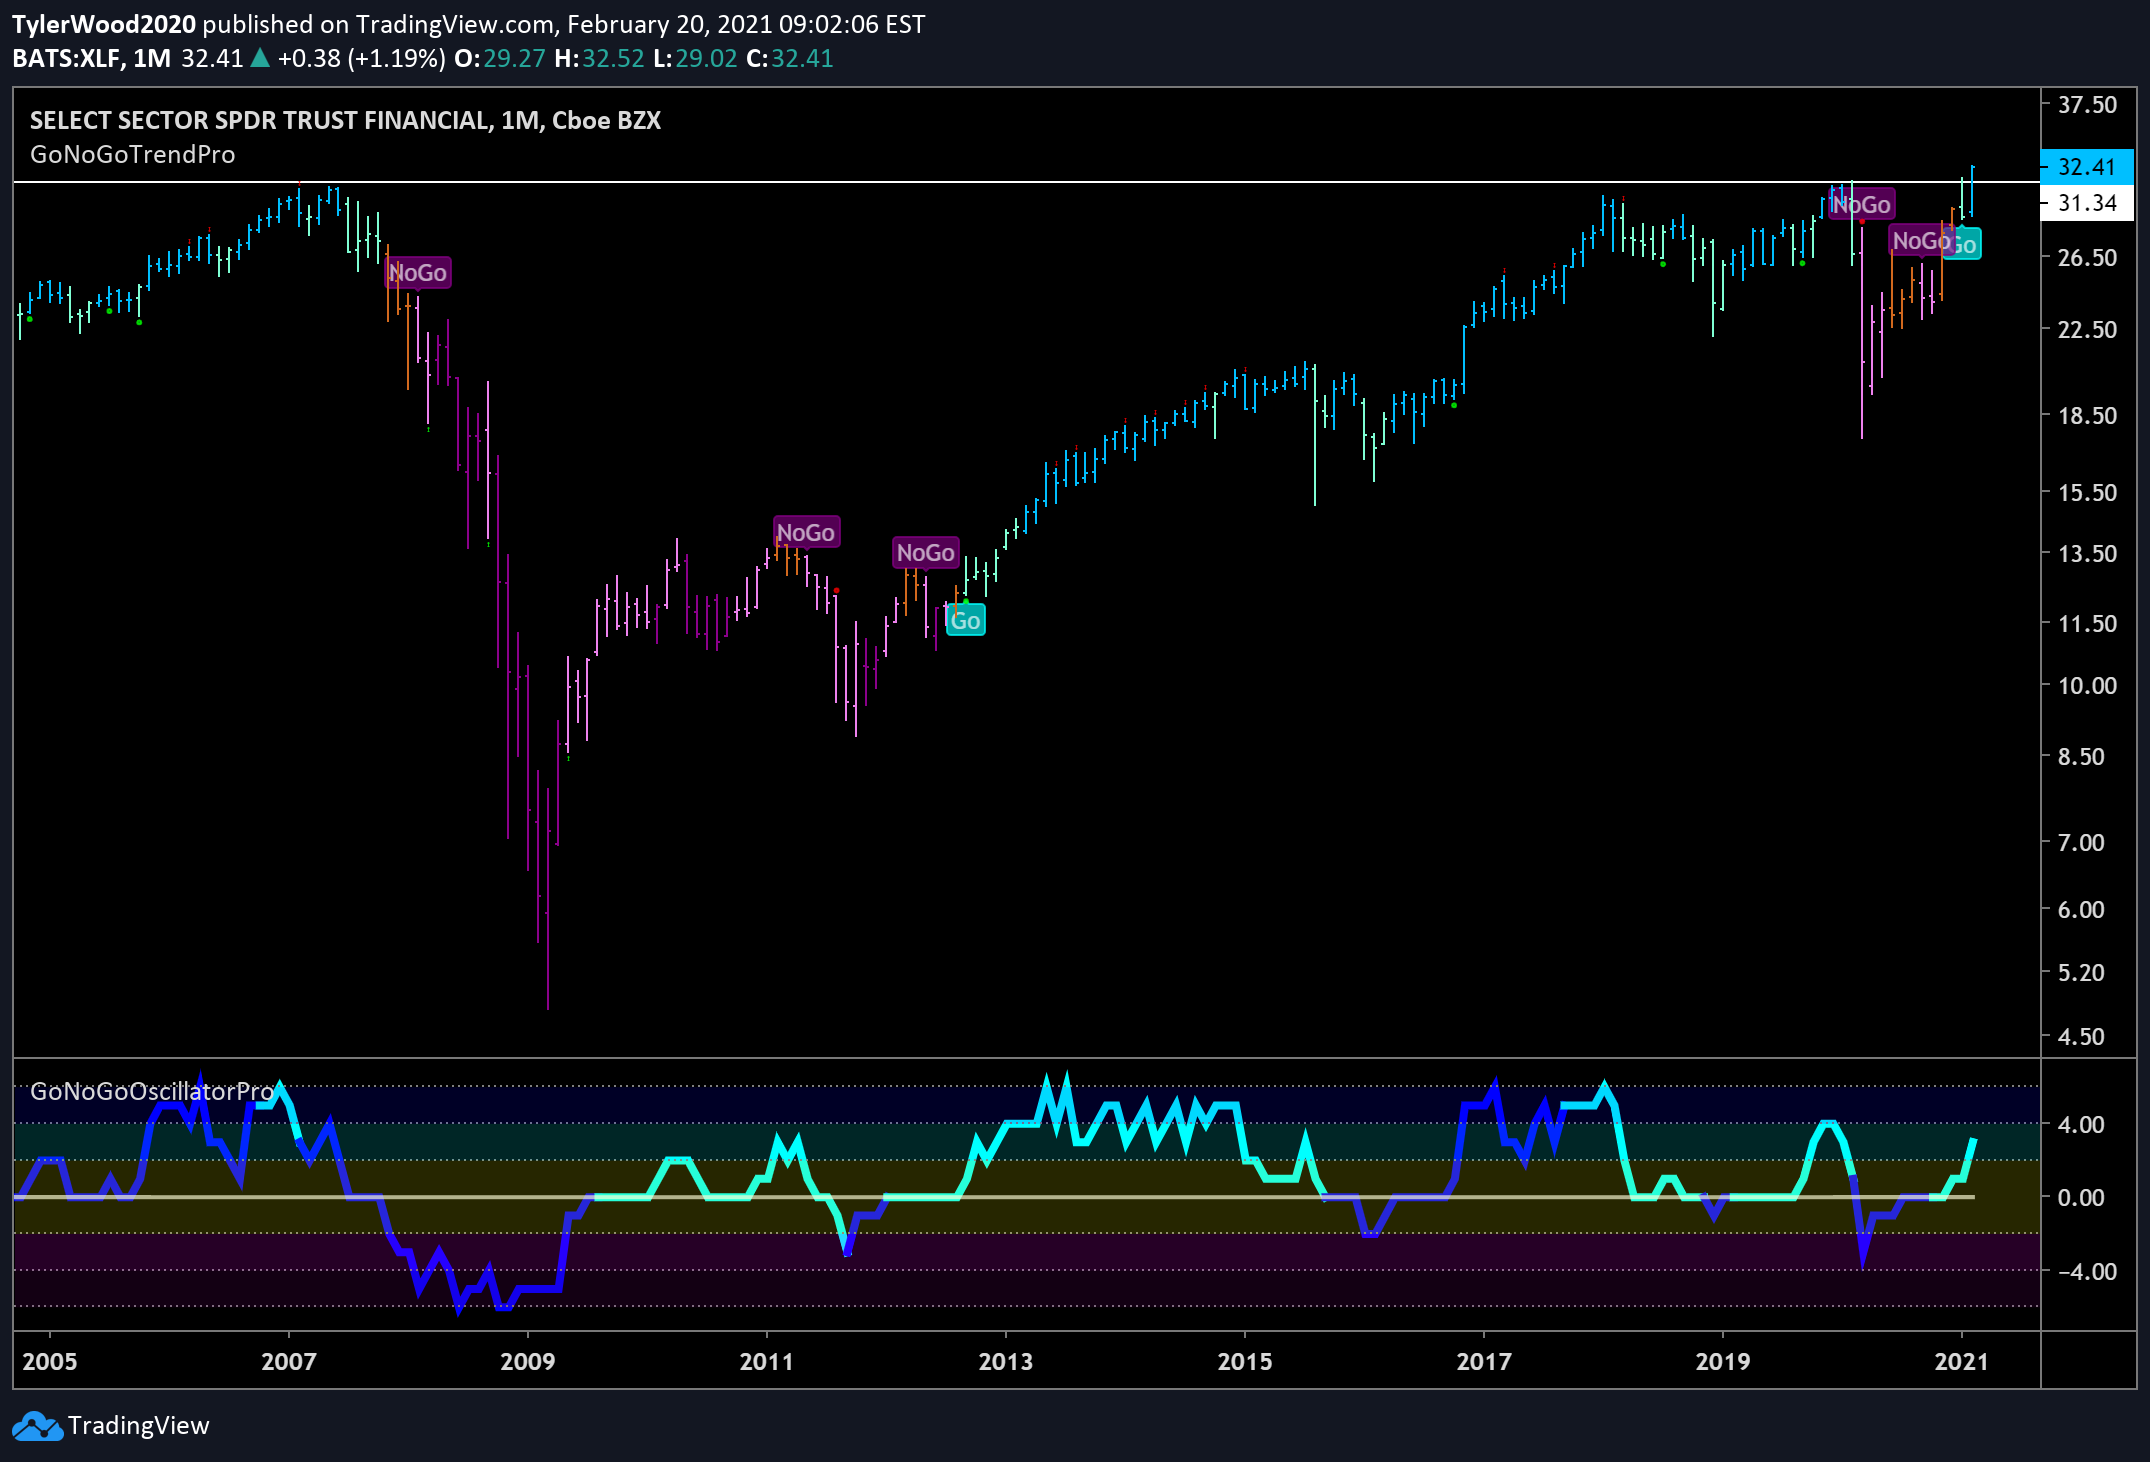The image size is (2150, 1462).
Task: Click the 2013 time axis label
Action: (1006, 1361)
